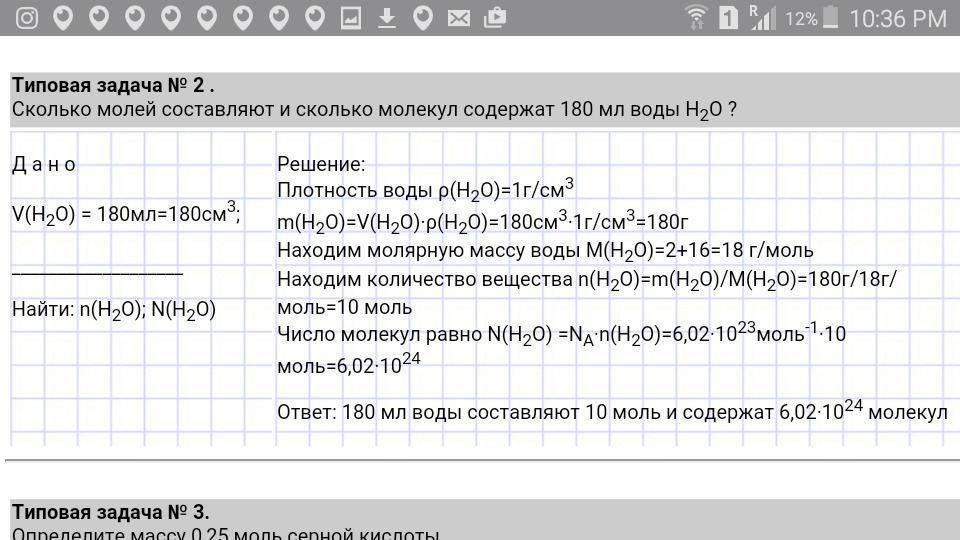Tap the download arrow notification icon
960x540 pixels.
[386, 18]
